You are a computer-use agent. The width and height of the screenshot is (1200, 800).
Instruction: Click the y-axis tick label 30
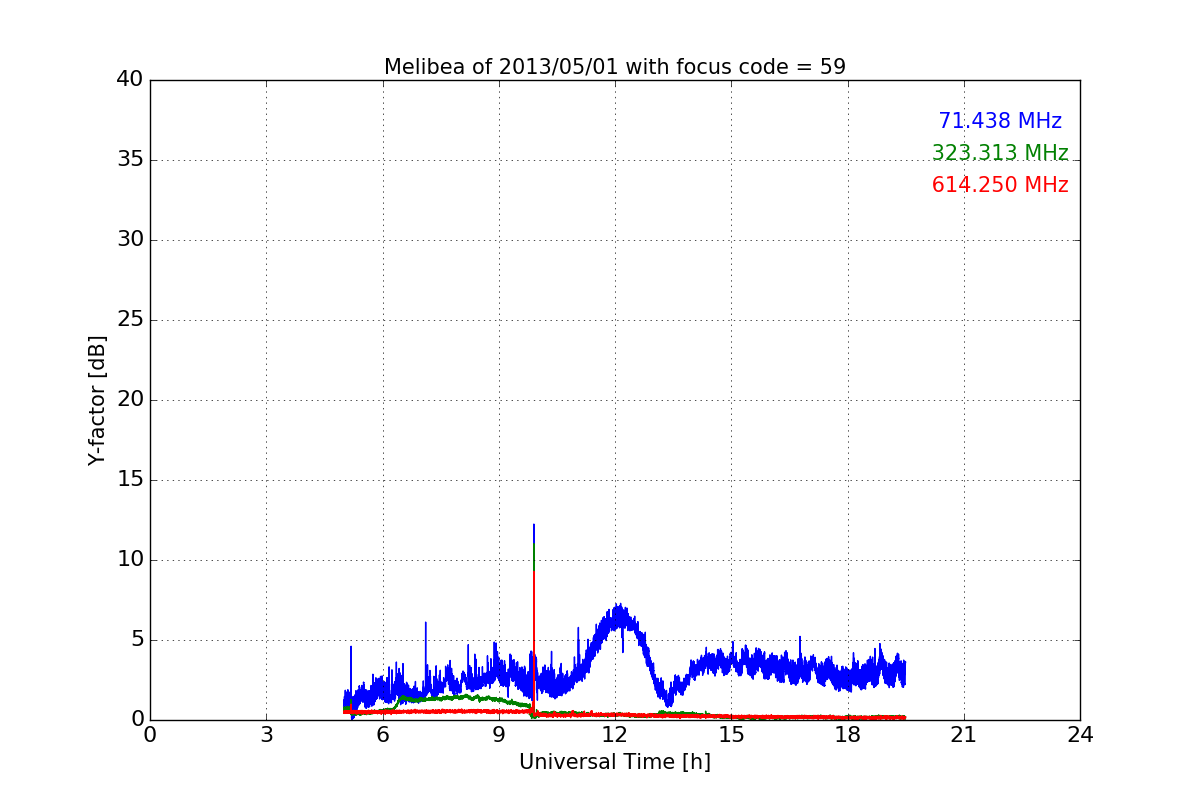(130, 240)
